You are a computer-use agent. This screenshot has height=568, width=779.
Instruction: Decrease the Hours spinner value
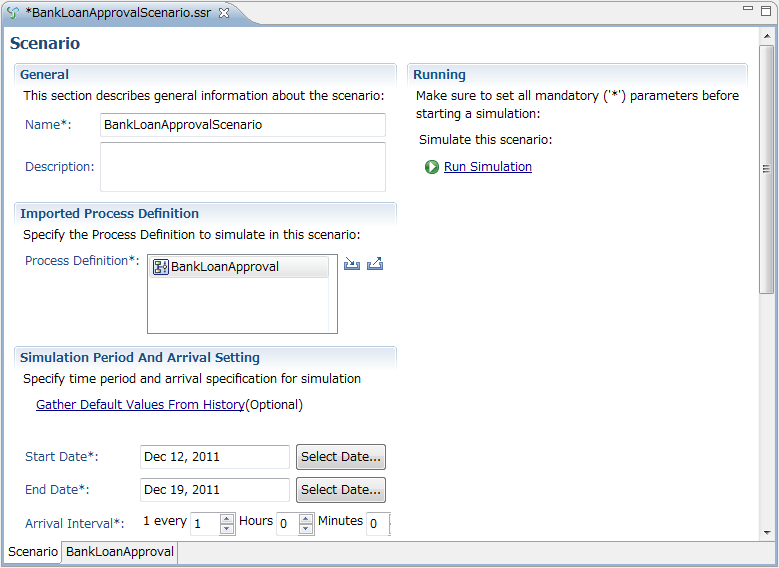(x=306, y=529)
